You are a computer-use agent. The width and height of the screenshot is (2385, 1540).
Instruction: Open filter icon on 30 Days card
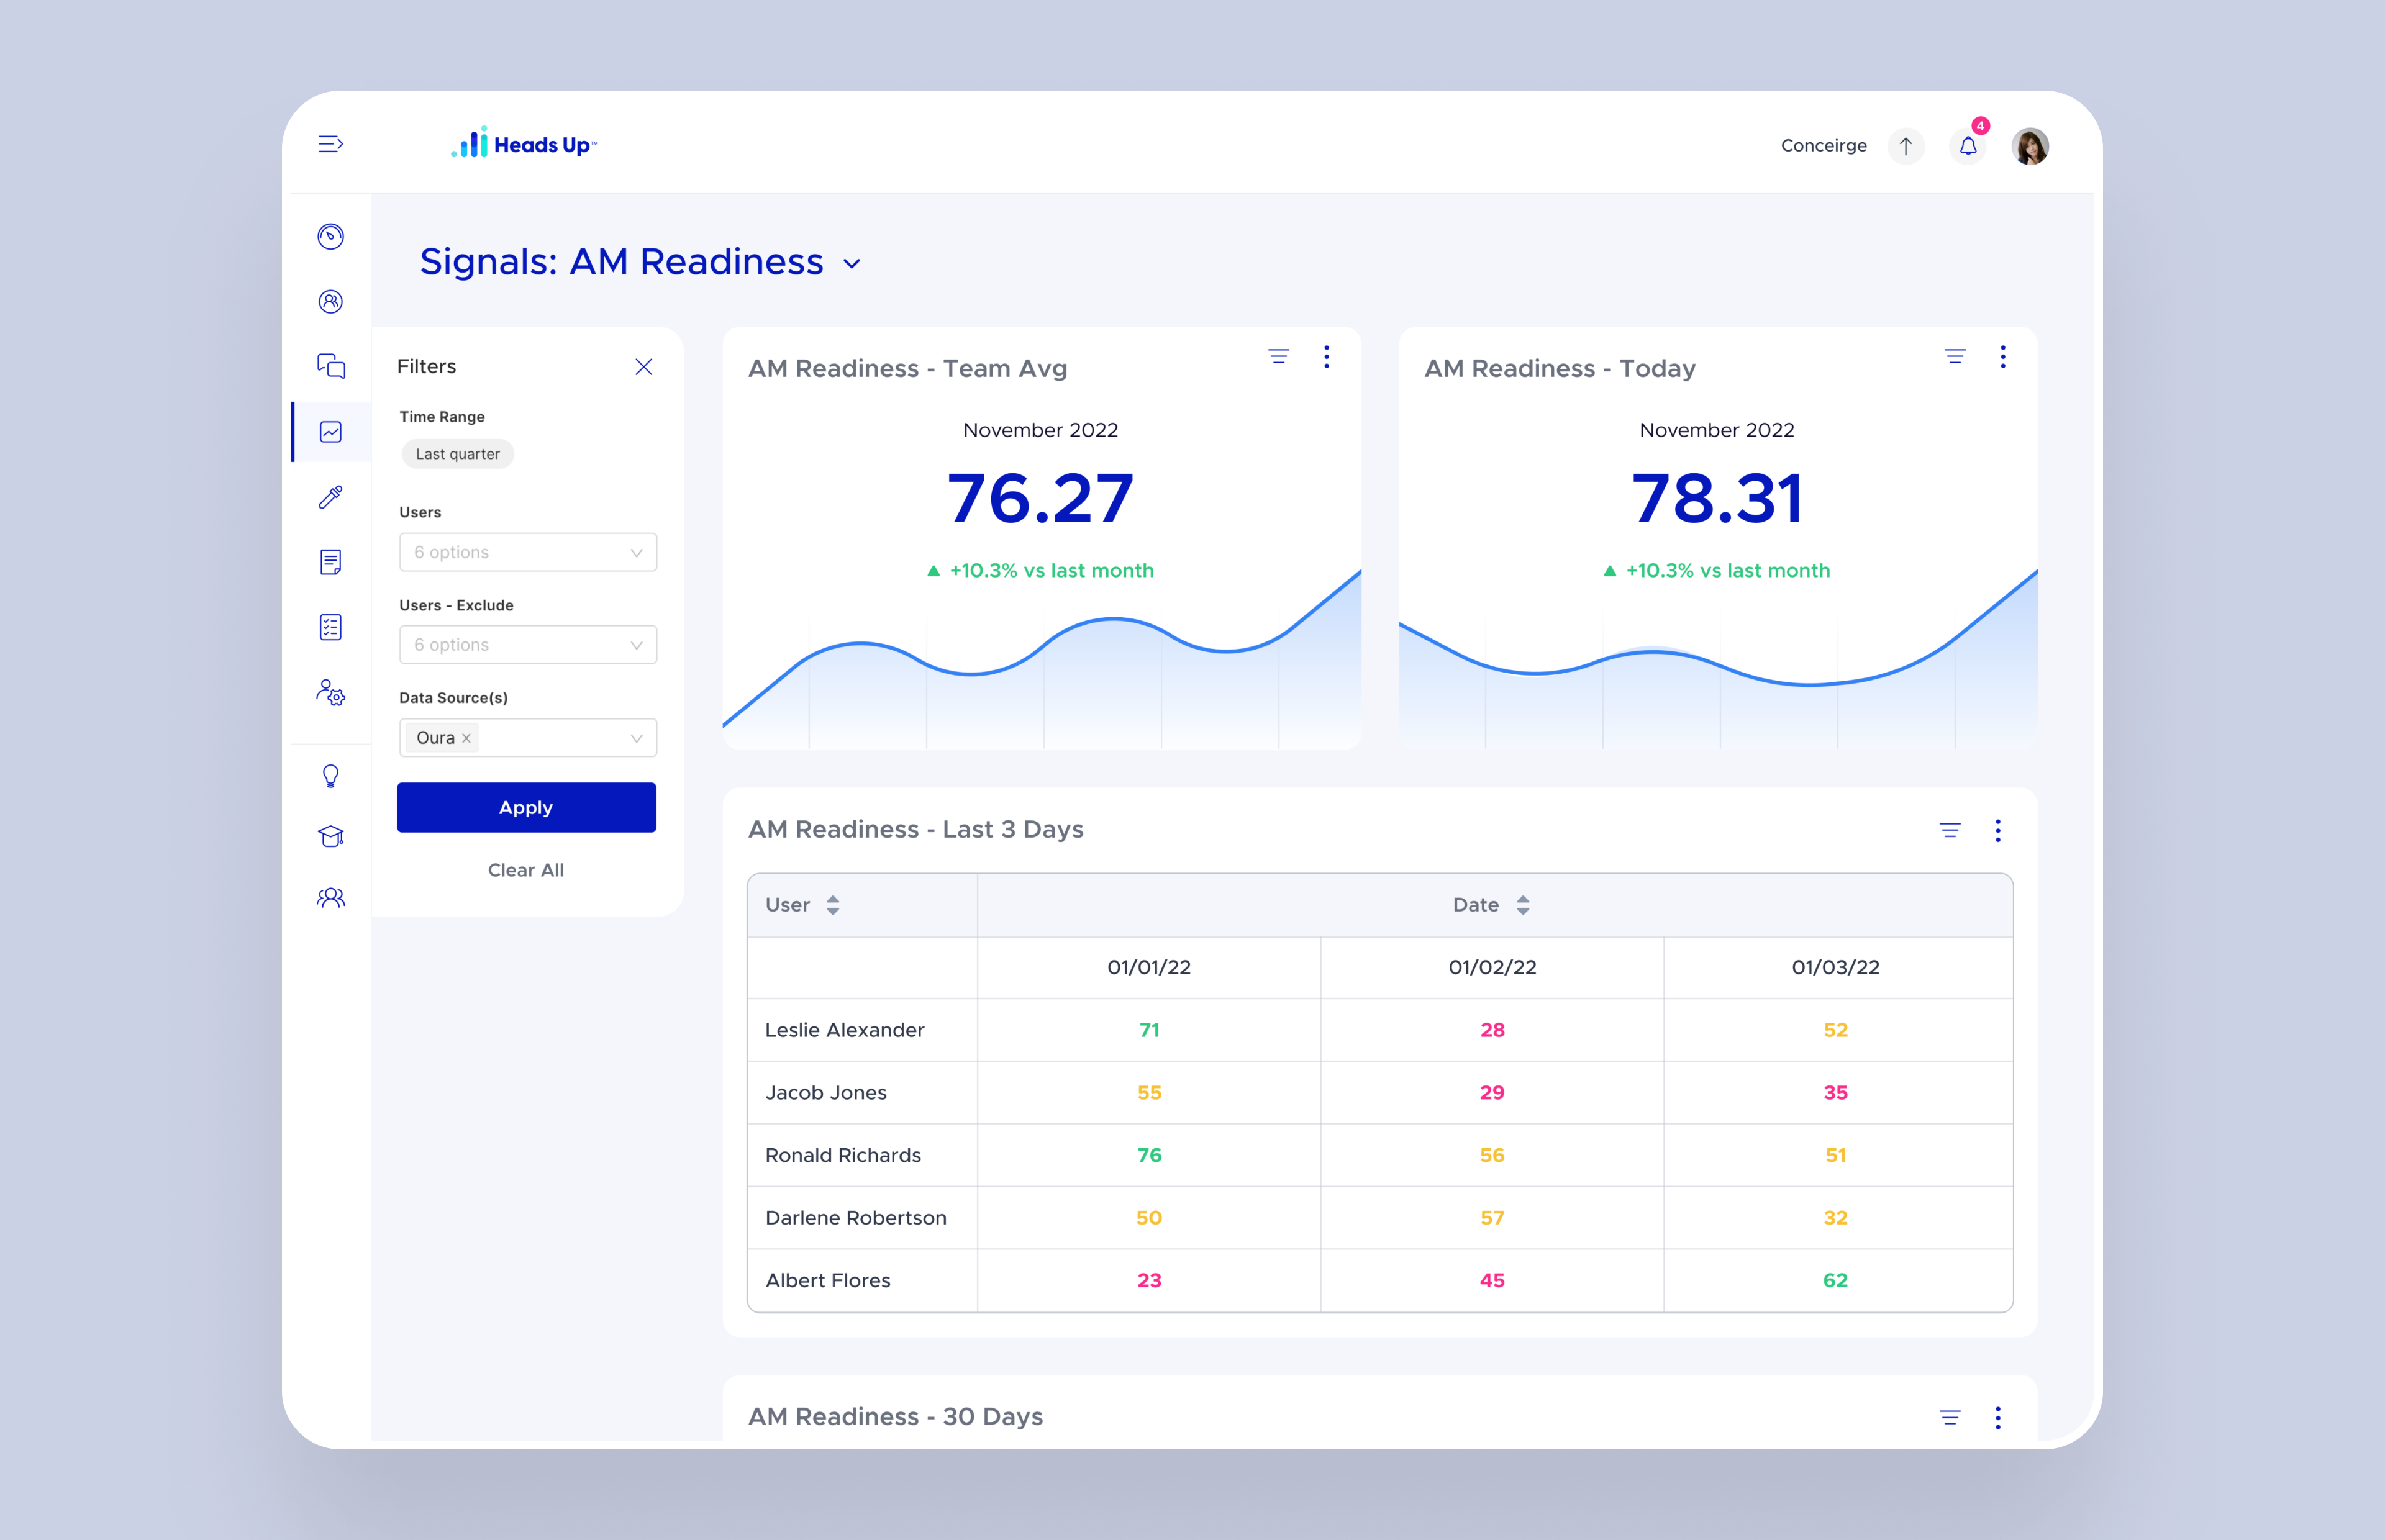pos(1950,1417)
